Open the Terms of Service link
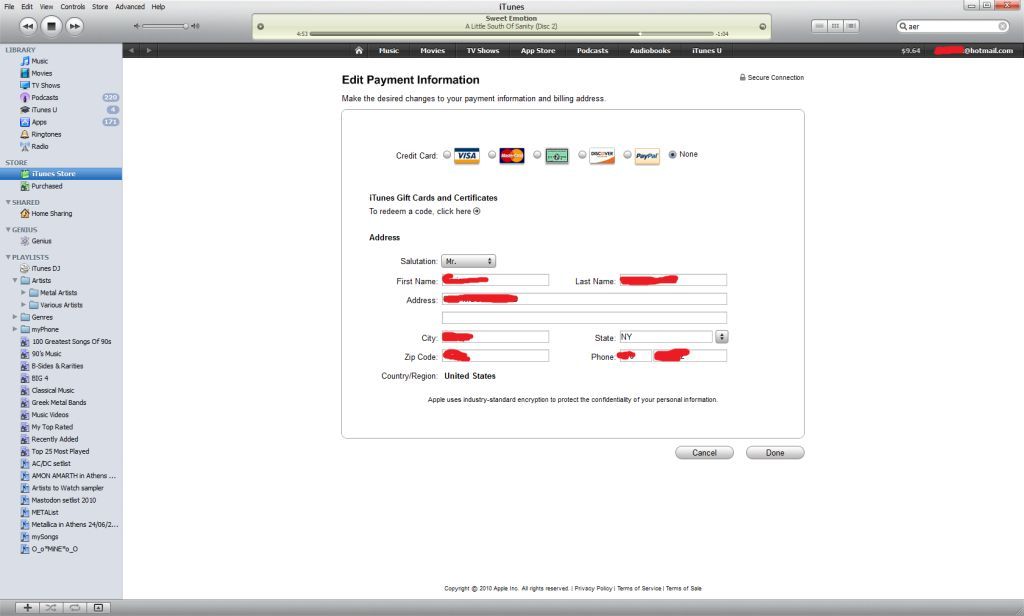This screenshot has width=1024, height=616. click(x=639, y=589)
